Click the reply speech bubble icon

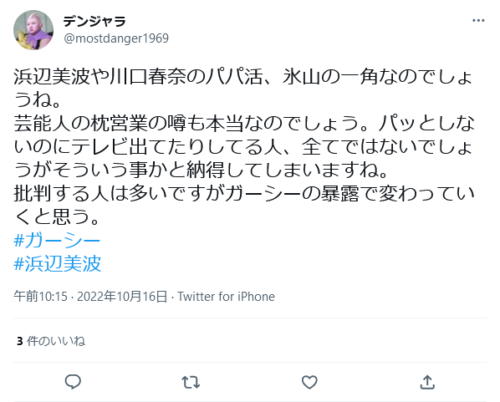[73, 382]
